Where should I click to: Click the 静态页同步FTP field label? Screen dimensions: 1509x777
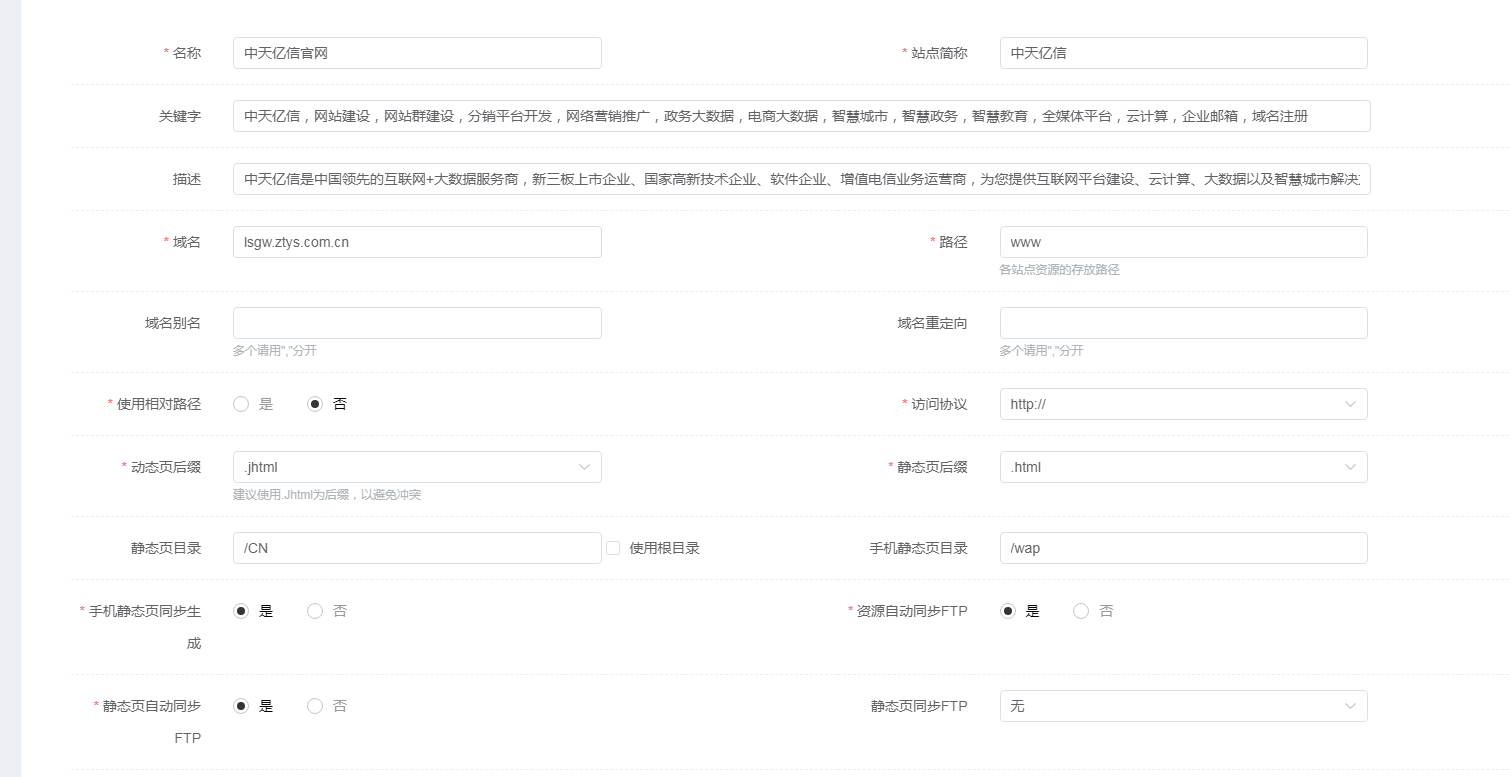(919, 706)
